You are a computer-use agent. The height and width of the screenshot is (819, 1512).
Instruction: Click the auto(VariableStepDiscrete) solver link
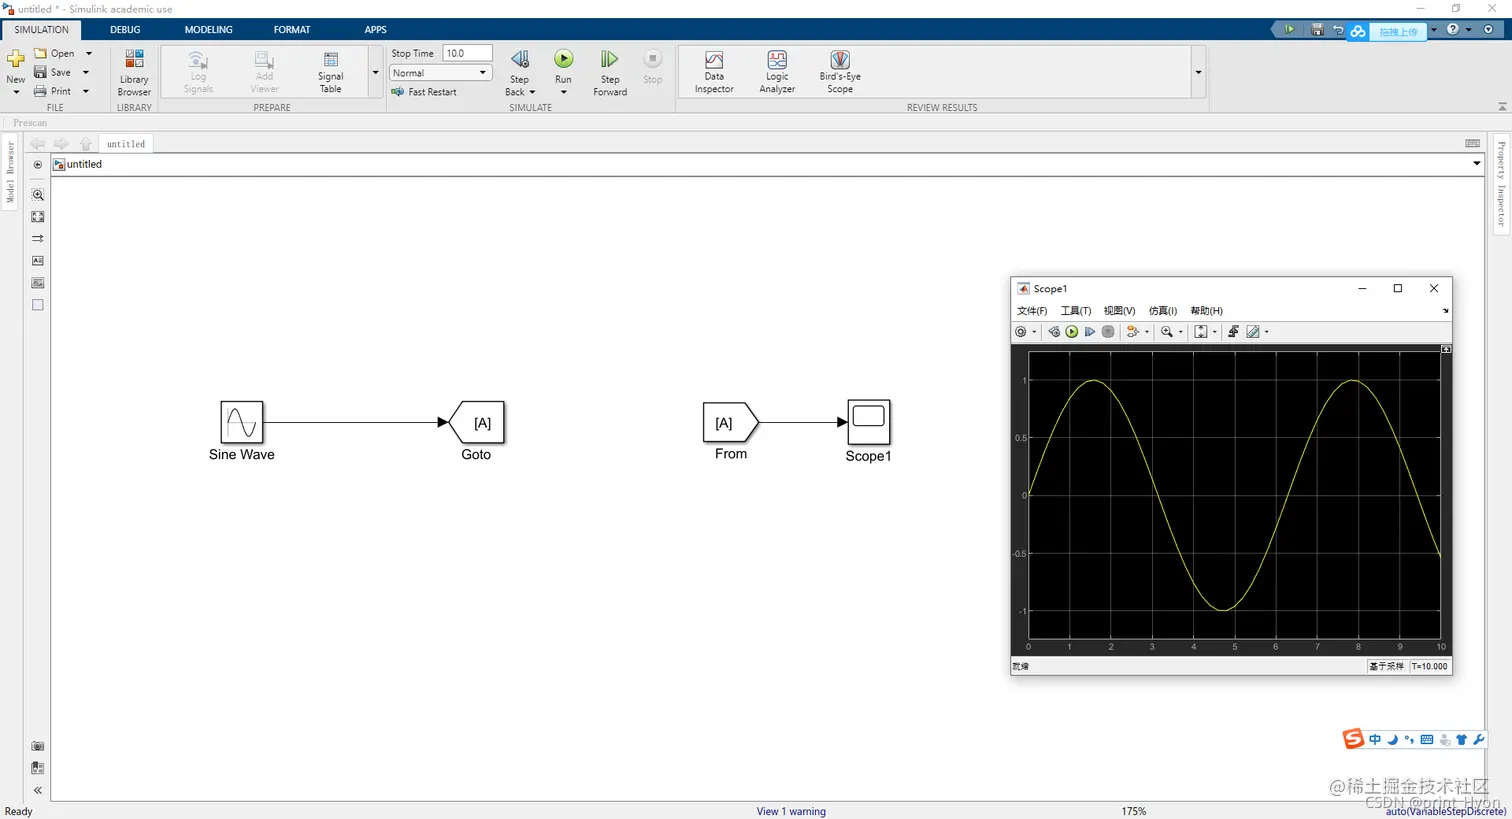pyautogui.click(x=1446, y=811)
